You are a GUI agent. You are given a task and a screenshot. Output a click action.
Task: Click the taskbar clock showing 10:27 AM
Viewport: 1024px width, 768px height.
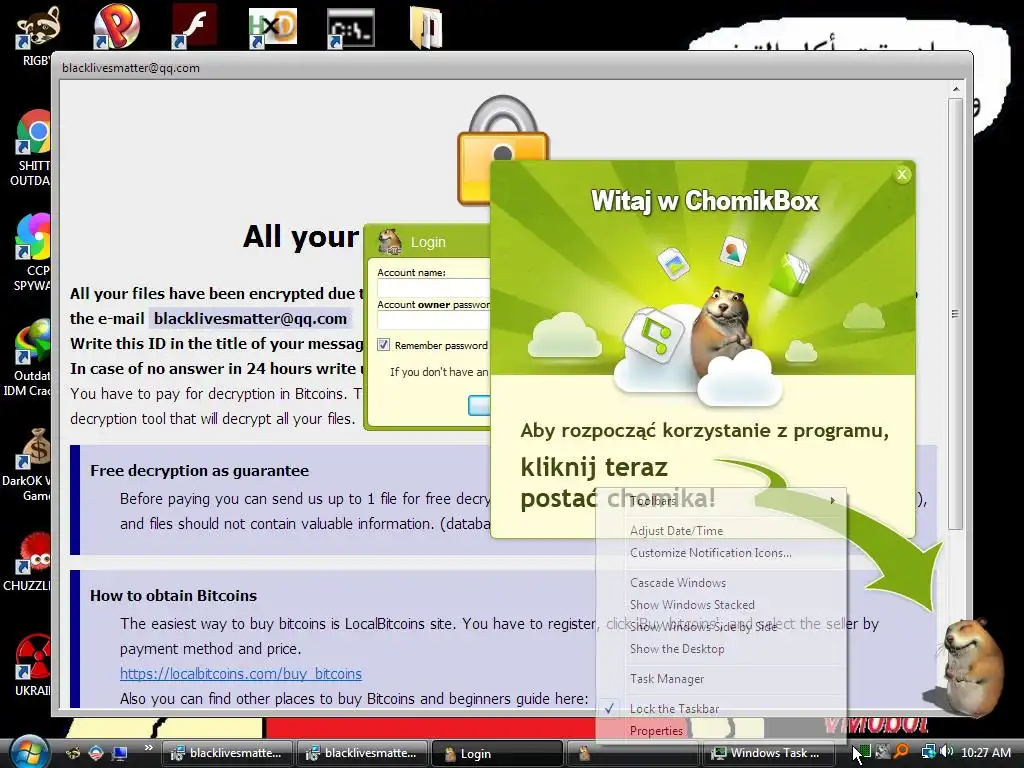click(x=985, y=752)
